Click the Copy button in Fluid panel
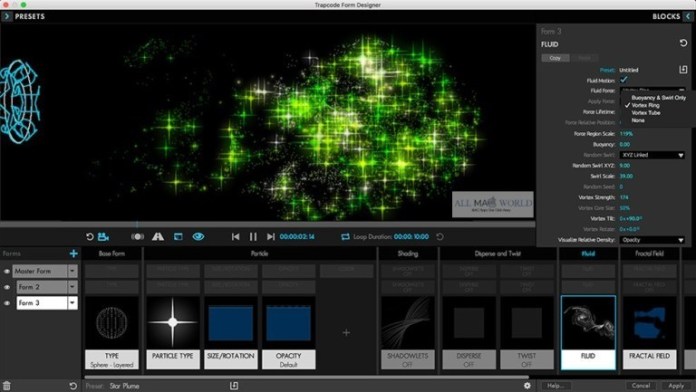Screen dimensions: 696x392 click(x=555, y=58)
